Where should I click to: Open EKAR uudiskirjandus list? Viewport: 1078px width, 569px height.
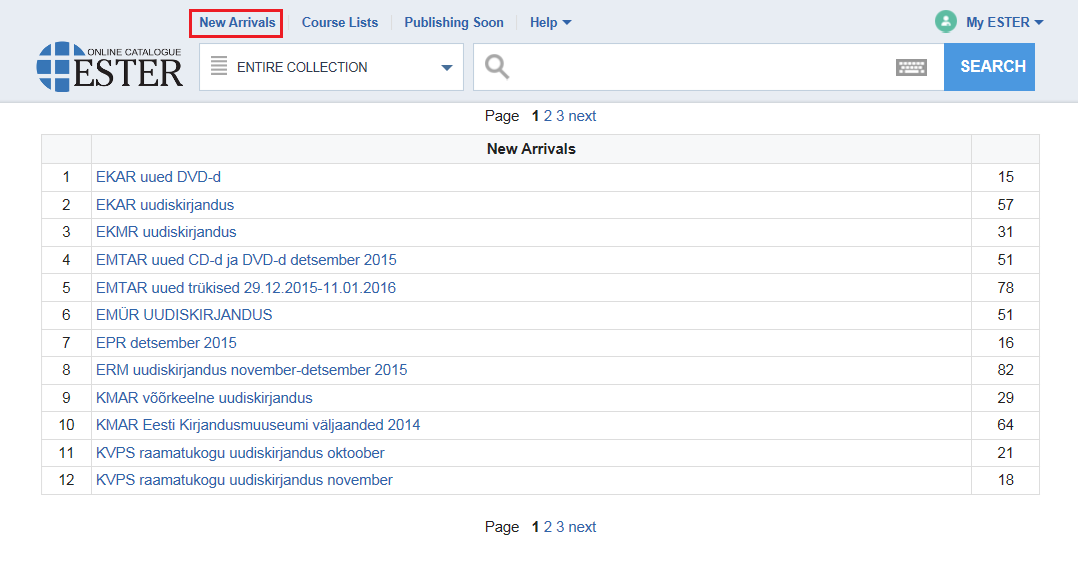[x=165, y=205]
